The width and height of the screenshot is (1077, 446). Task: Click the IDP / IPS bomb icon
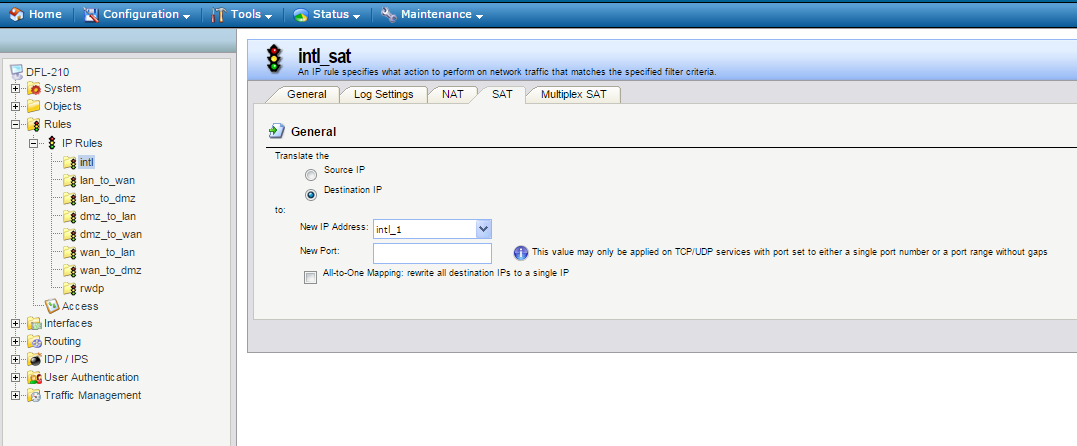point(34,359)
